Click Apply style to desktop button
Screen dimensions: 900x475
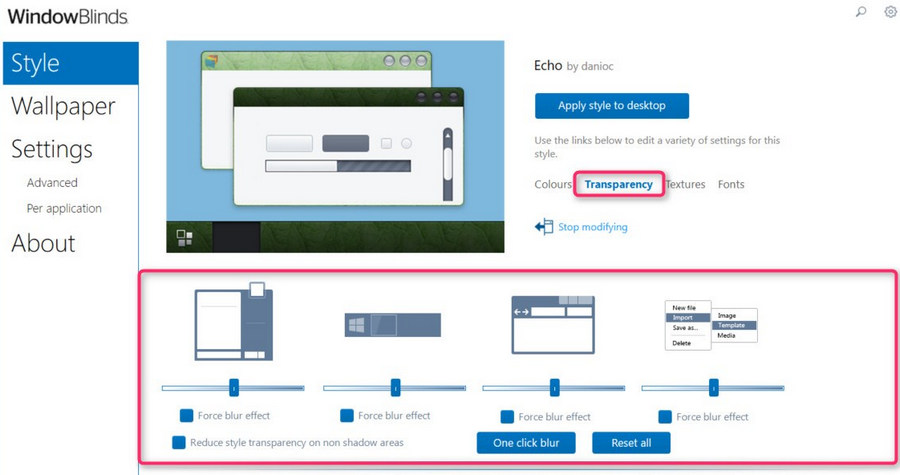(x=612, y=106)
